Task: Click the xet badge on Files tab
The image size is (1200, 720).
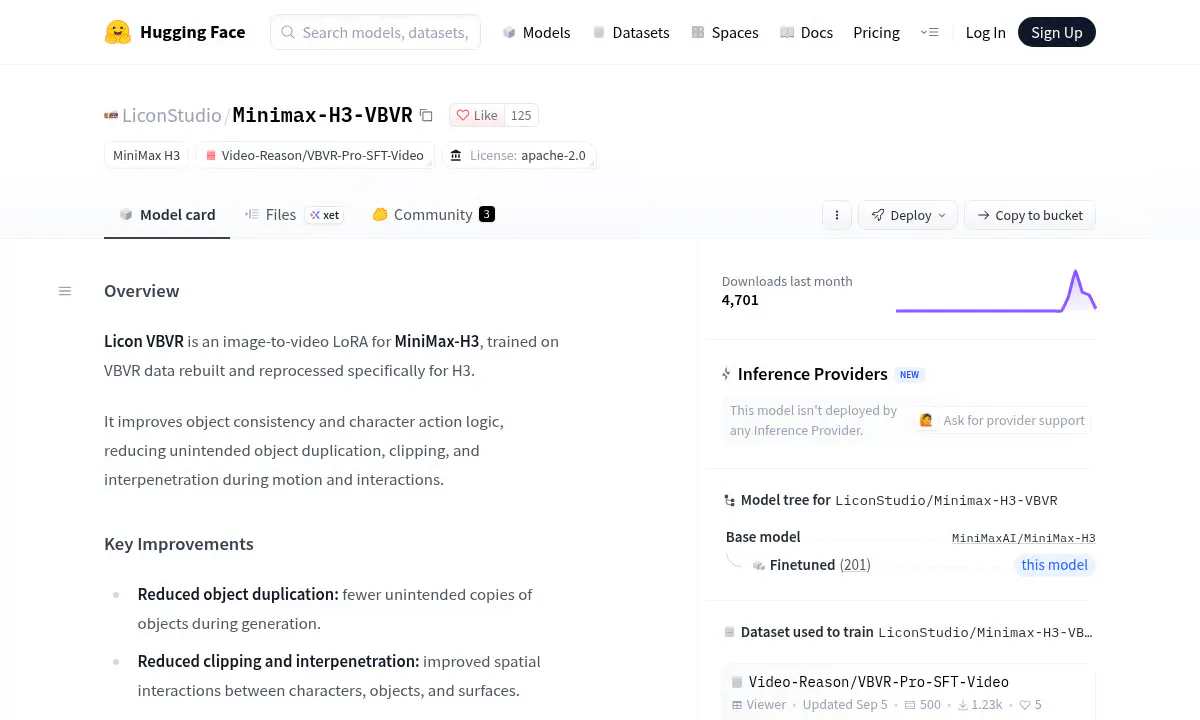Action: pyautogui.click(x=324, y=215)
